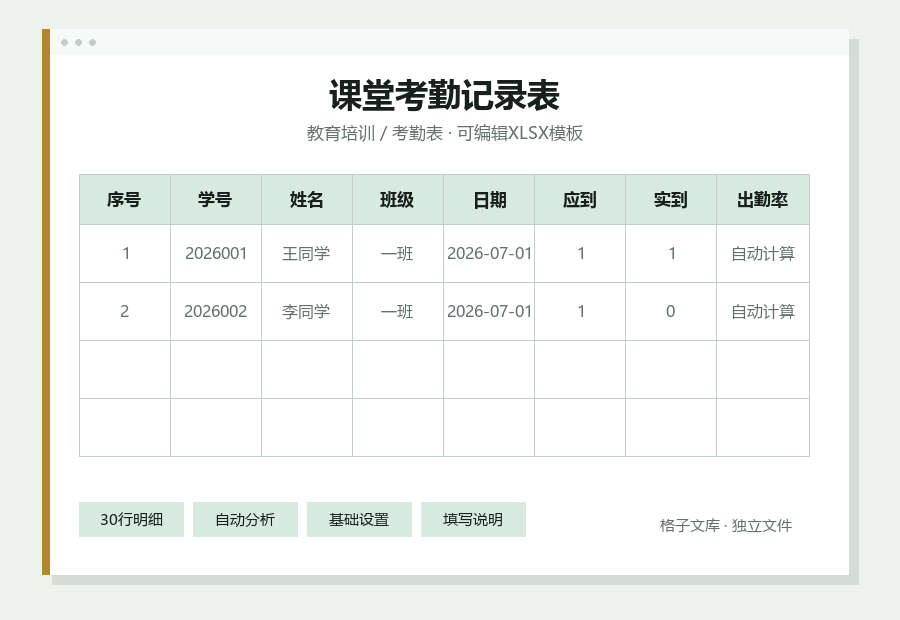
Task: Click the 日期 column header
Action: pos(489,200)
